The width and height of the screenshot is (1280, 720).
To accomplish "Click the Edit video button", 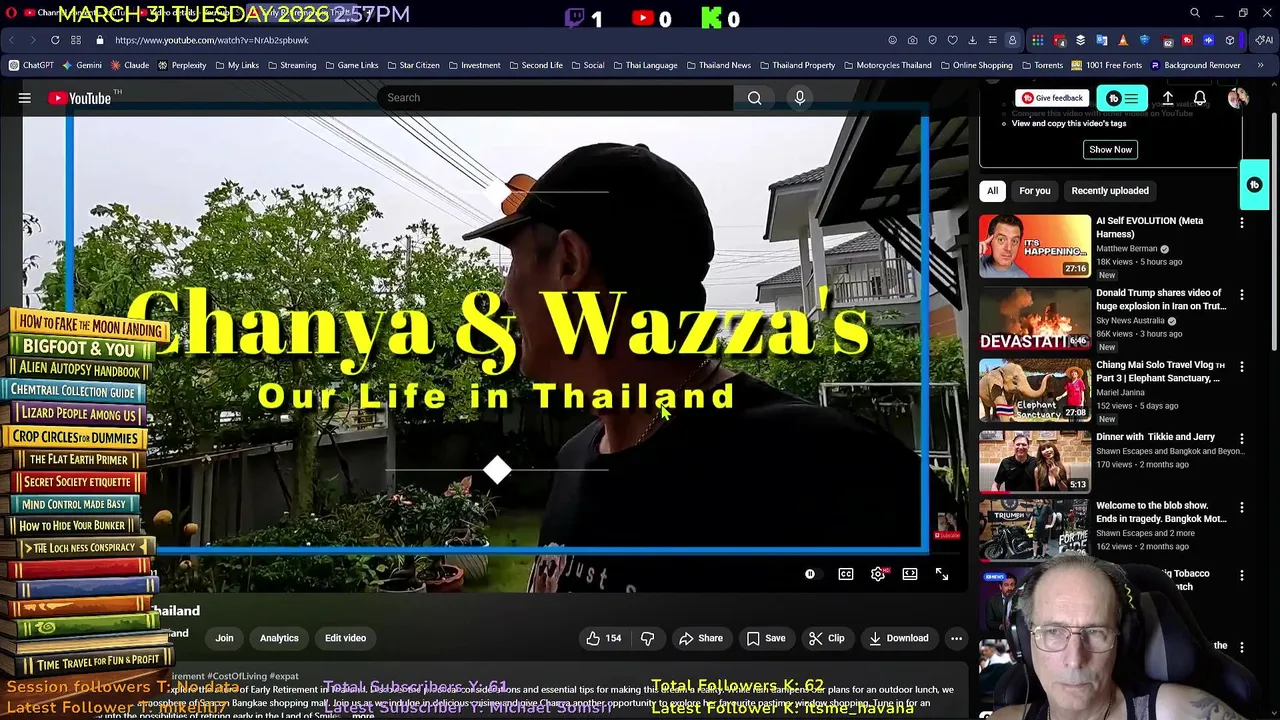I will [345, 638].
